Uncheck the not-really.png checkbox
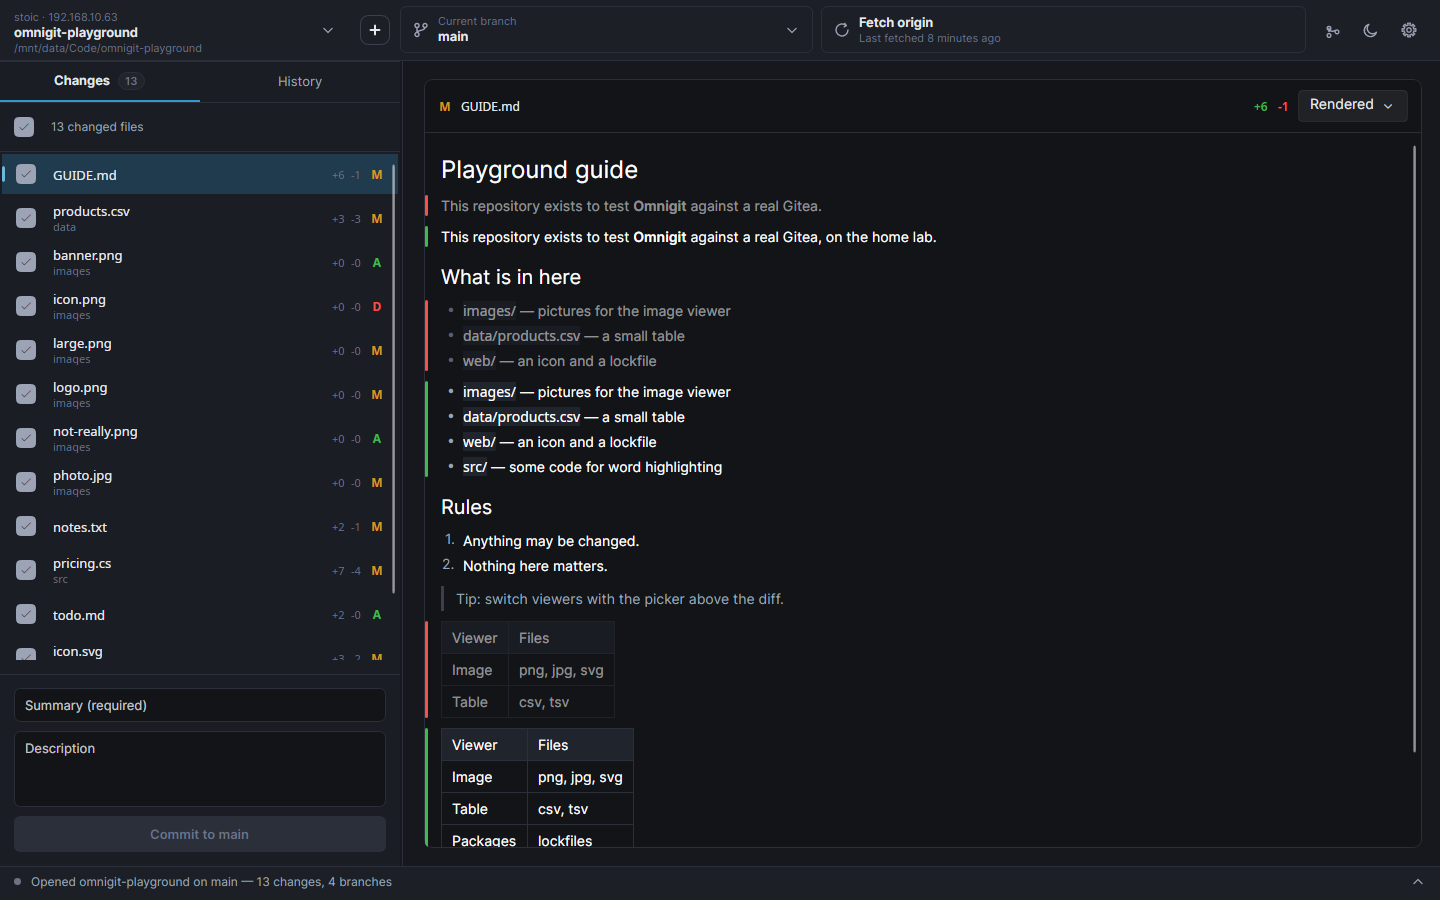The height and width of the screenshot is (900, 1440). [x=26, y=438]
